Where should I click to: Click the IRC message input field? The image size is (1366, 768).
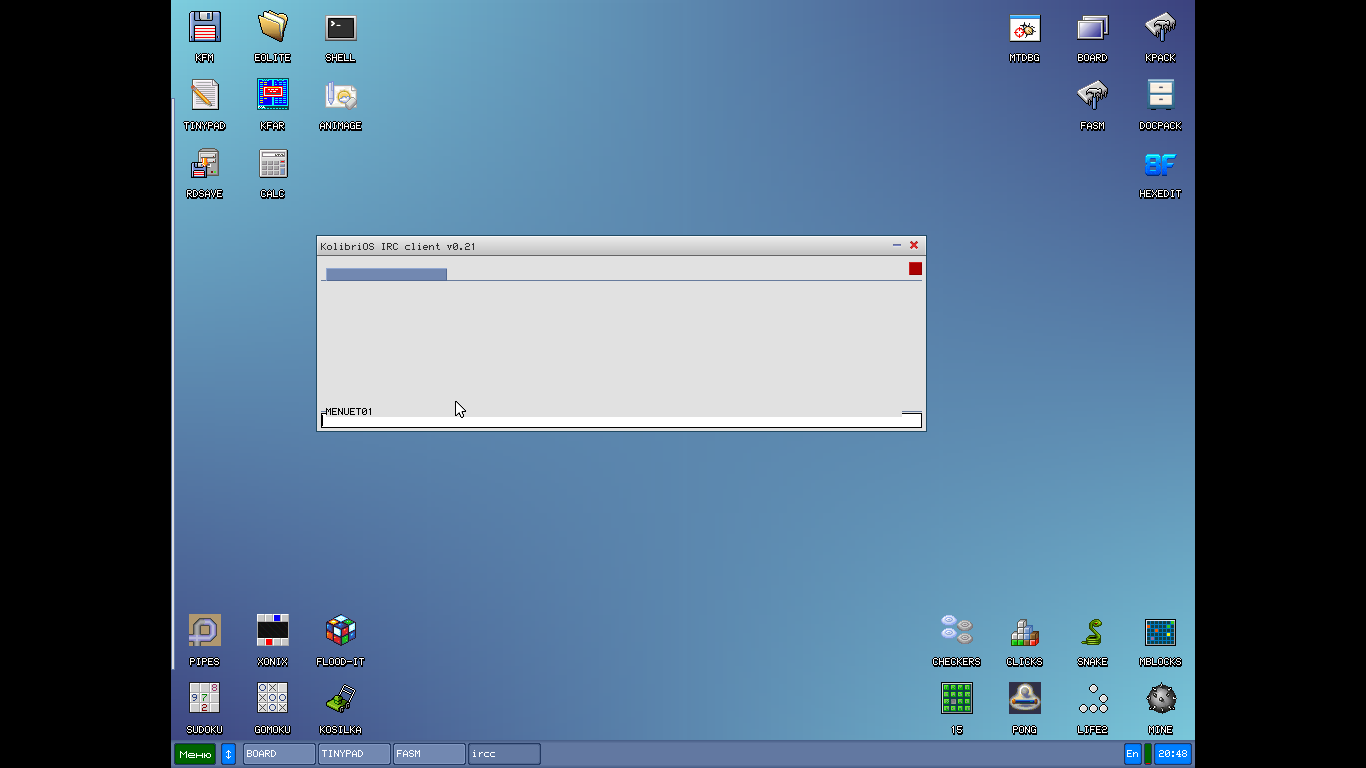[x=620, y=421]
